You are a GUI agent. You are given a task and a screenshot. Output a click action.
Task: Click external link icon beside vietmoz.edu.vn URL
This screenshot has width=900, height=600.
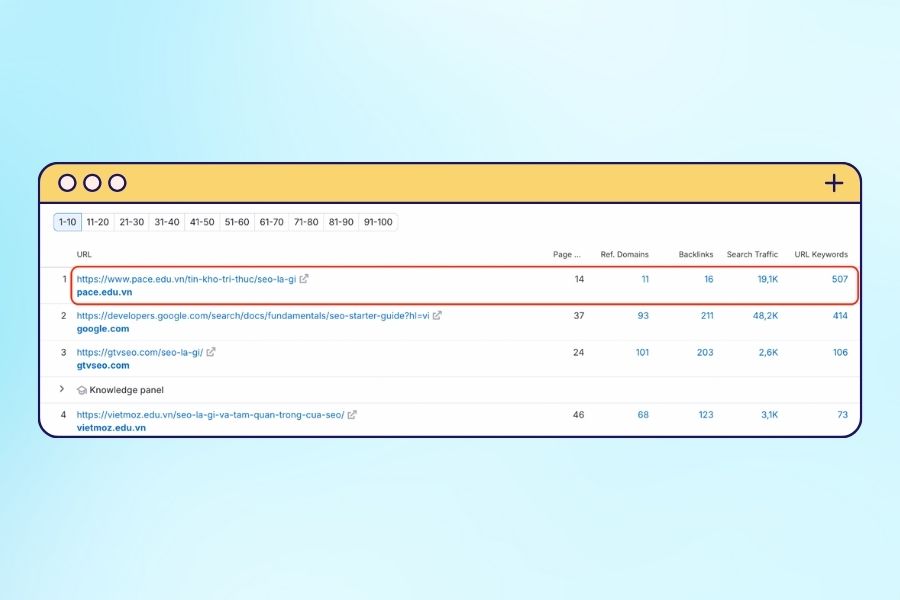[x=352, y=415]
